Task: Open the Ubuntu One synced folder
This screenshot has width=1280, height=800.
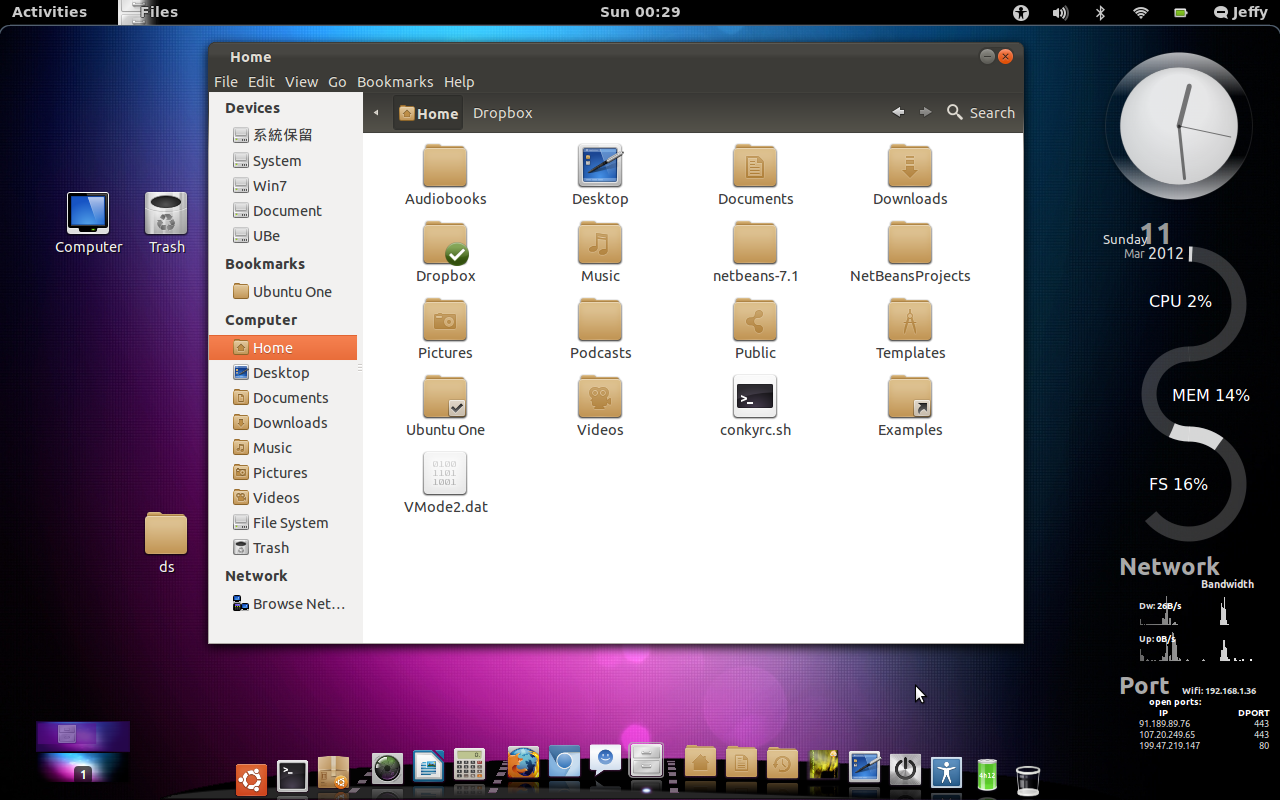Action: click(445, 397)
